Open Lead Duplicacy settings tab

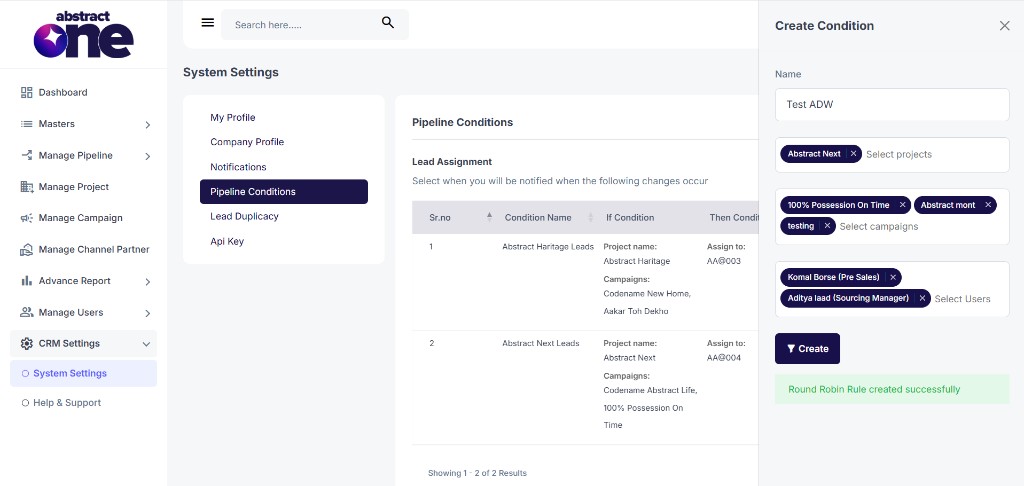click(244, 216)
